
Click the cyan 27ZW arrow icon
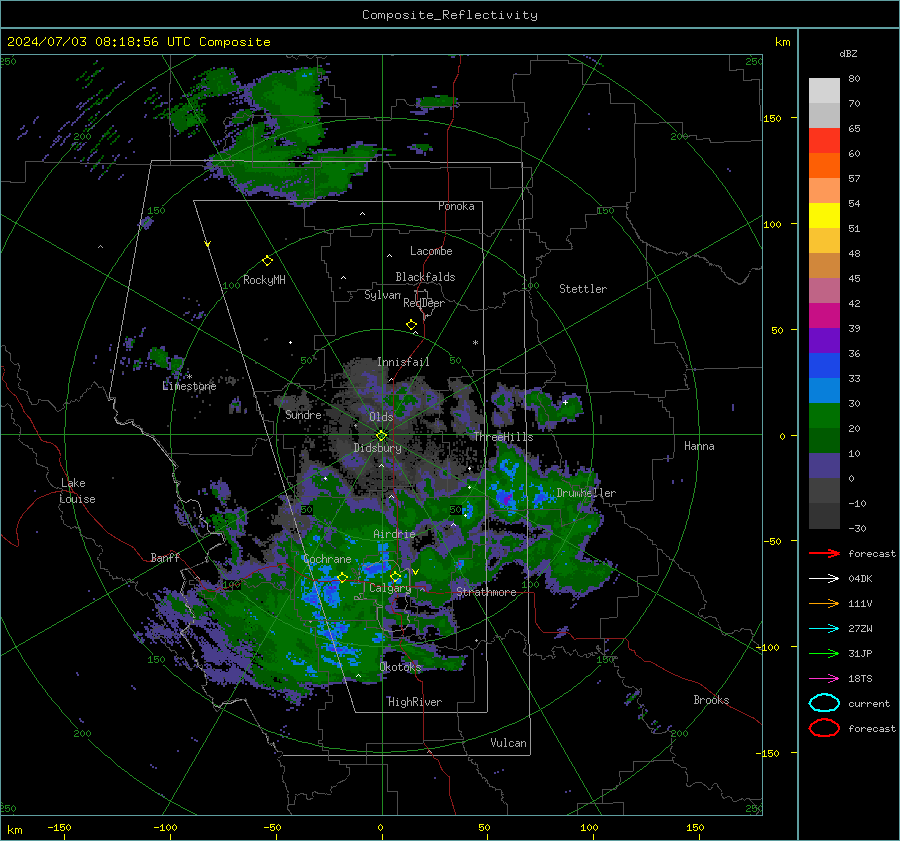click(x=824, y=629)
